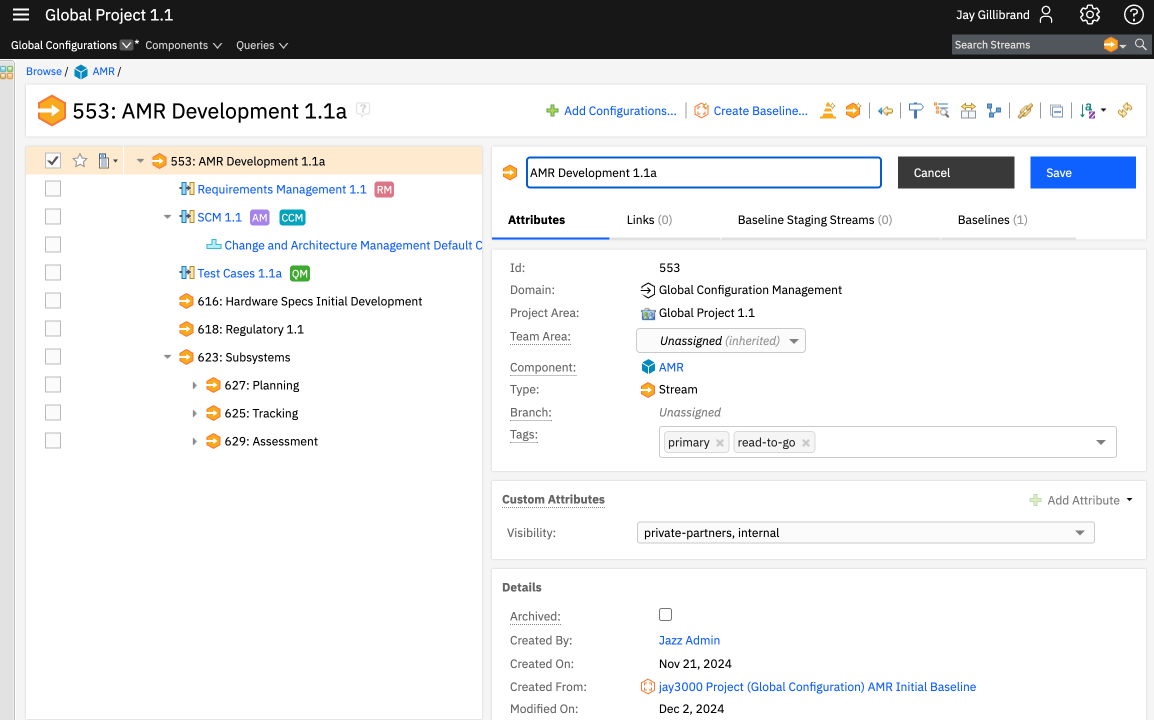This screenshot has width=1154, height=720.
Task: Switch to the Attributes tab
Action: pyautogui.click(x=537, y=219)
